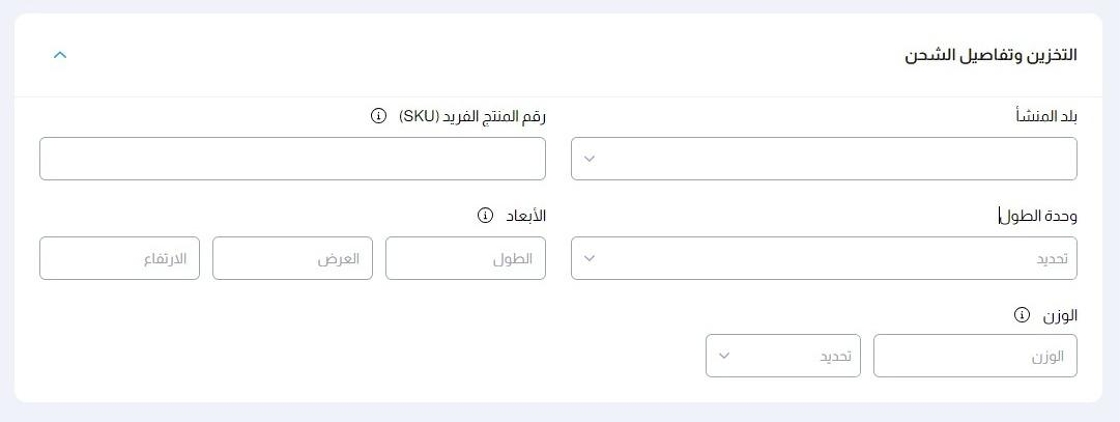Open the وحدة الطول dropdown

(x=823, y=258)
